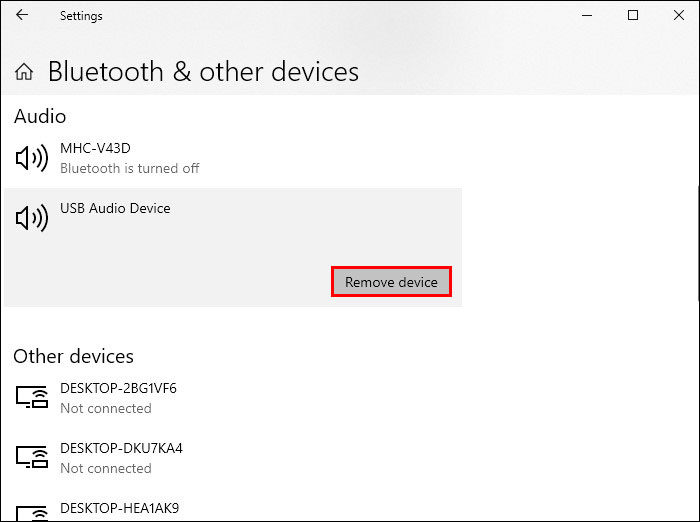
Task: Click the MHC-V43D speaker icon
Action: point(32,158)
